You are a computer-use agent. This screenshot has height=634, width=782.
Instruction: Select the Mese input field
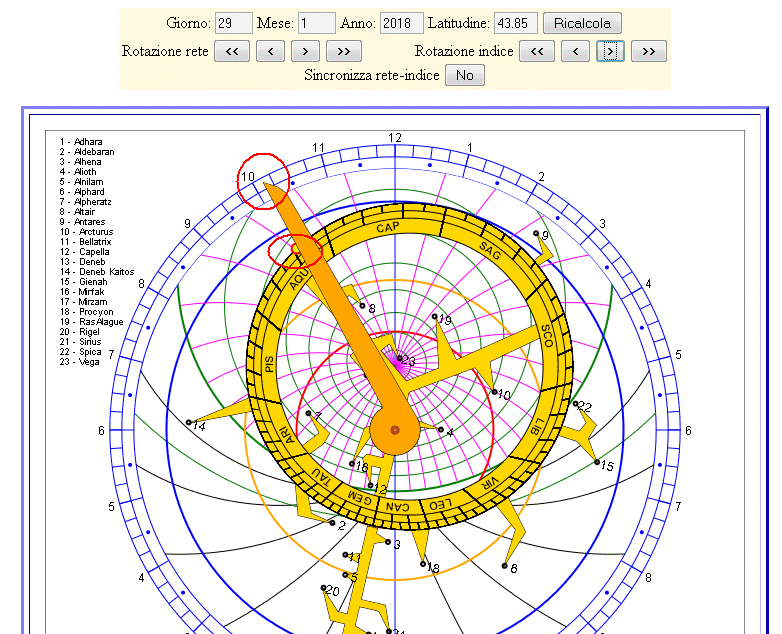(x=316, y=23)
